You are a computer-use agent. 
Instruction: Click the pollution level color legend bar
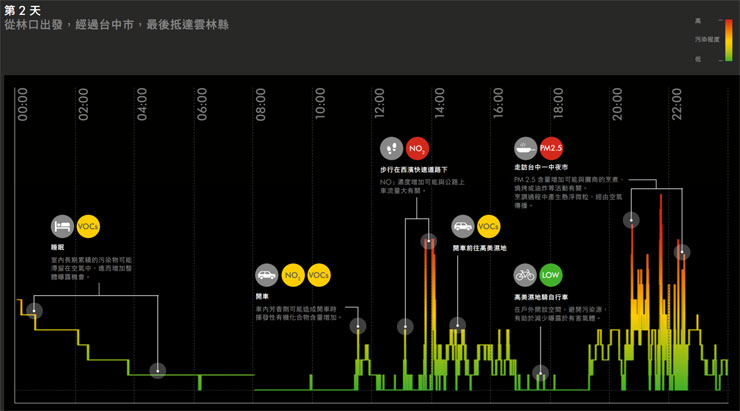tap(726, 39)
